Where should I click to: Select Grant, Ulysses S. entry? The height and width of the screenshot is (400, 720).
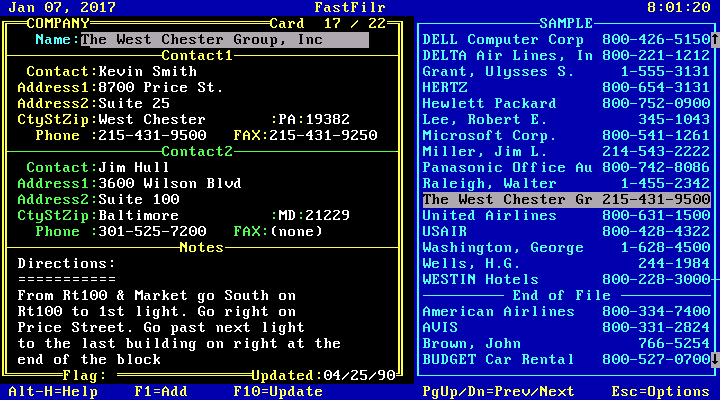(x=566, y=72)
